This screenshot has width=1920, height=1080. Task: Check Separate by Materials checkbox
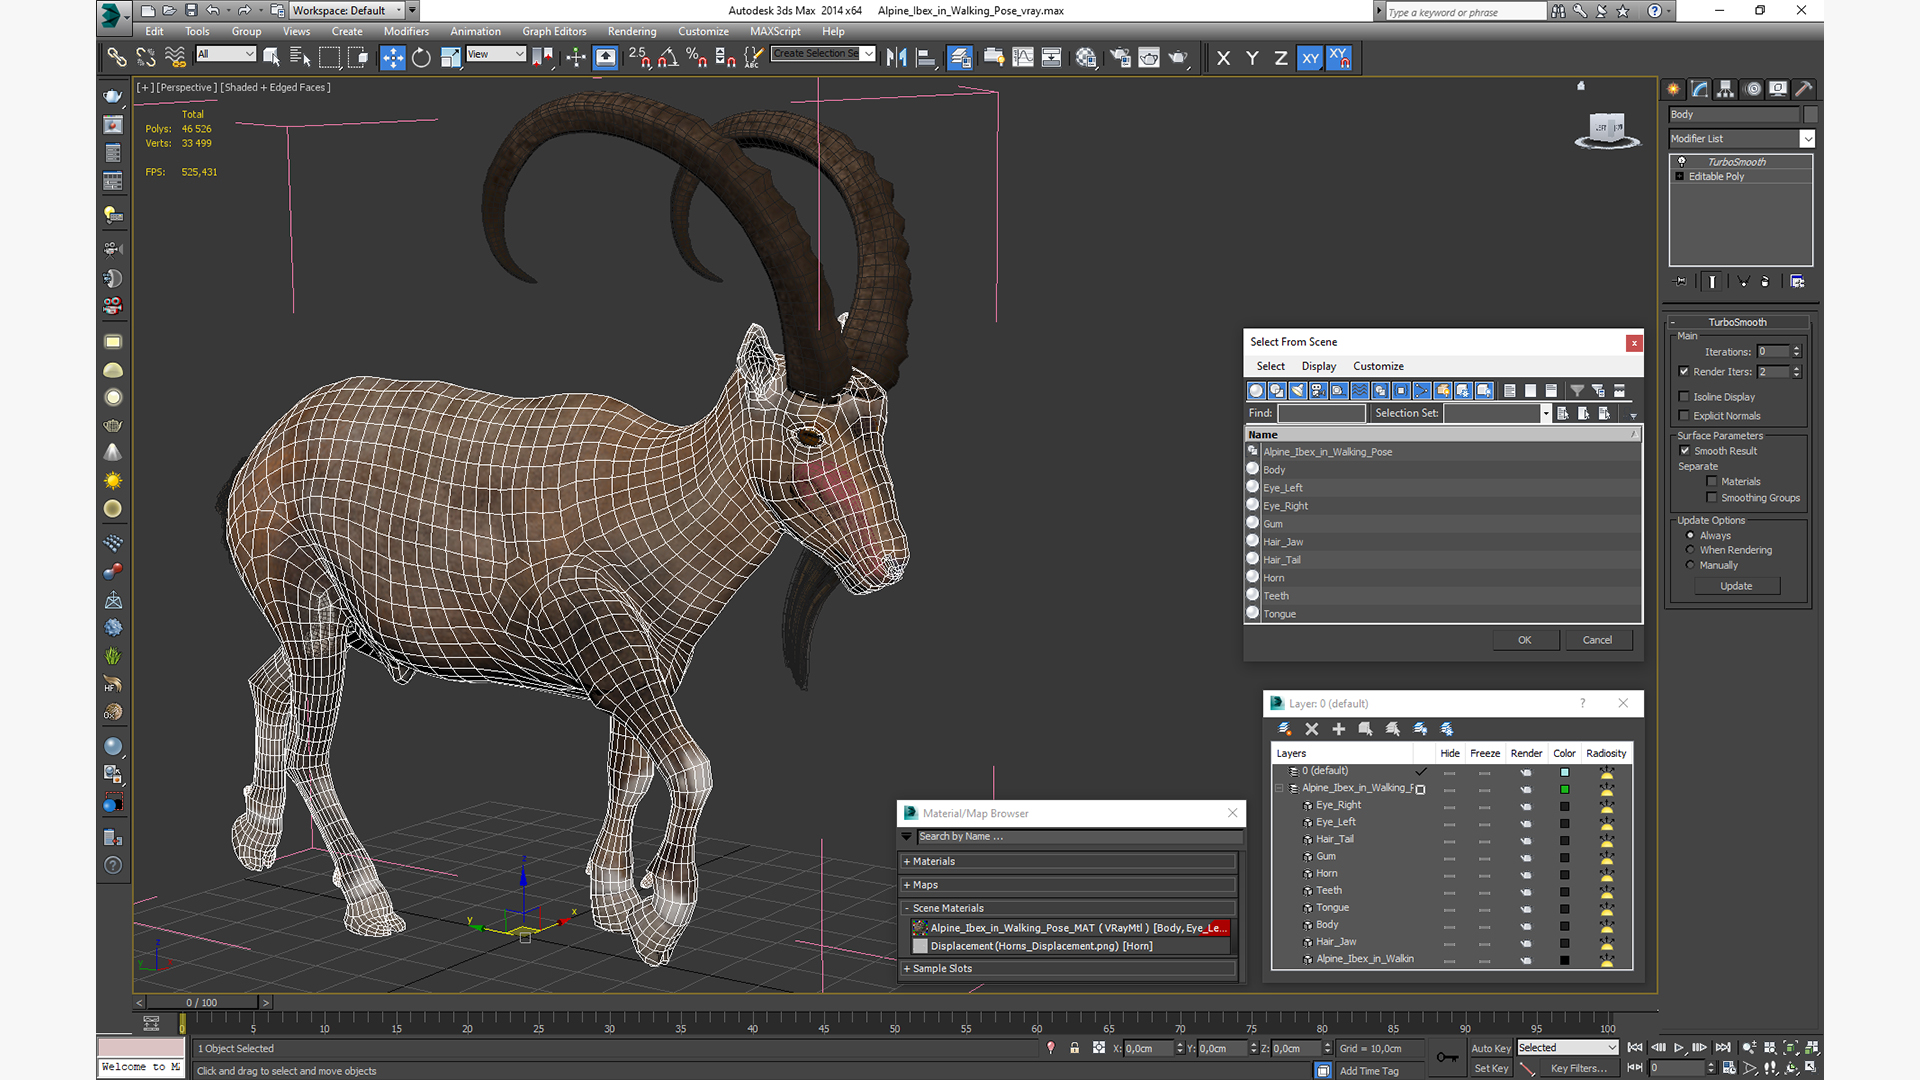(1712, 482)
